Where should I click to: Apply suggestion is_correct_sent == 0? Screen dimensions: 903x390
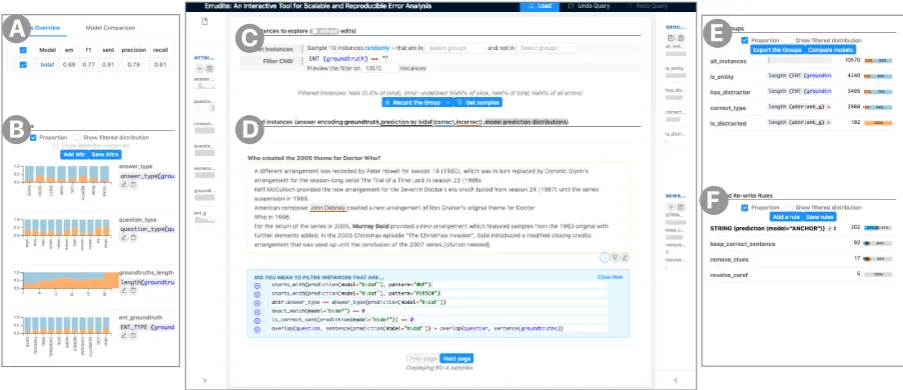click(257, 320)
